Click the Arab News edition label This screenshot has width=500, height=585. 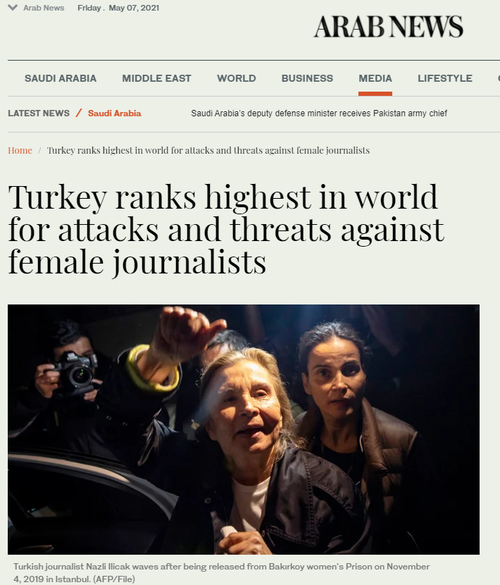(44, 8)
